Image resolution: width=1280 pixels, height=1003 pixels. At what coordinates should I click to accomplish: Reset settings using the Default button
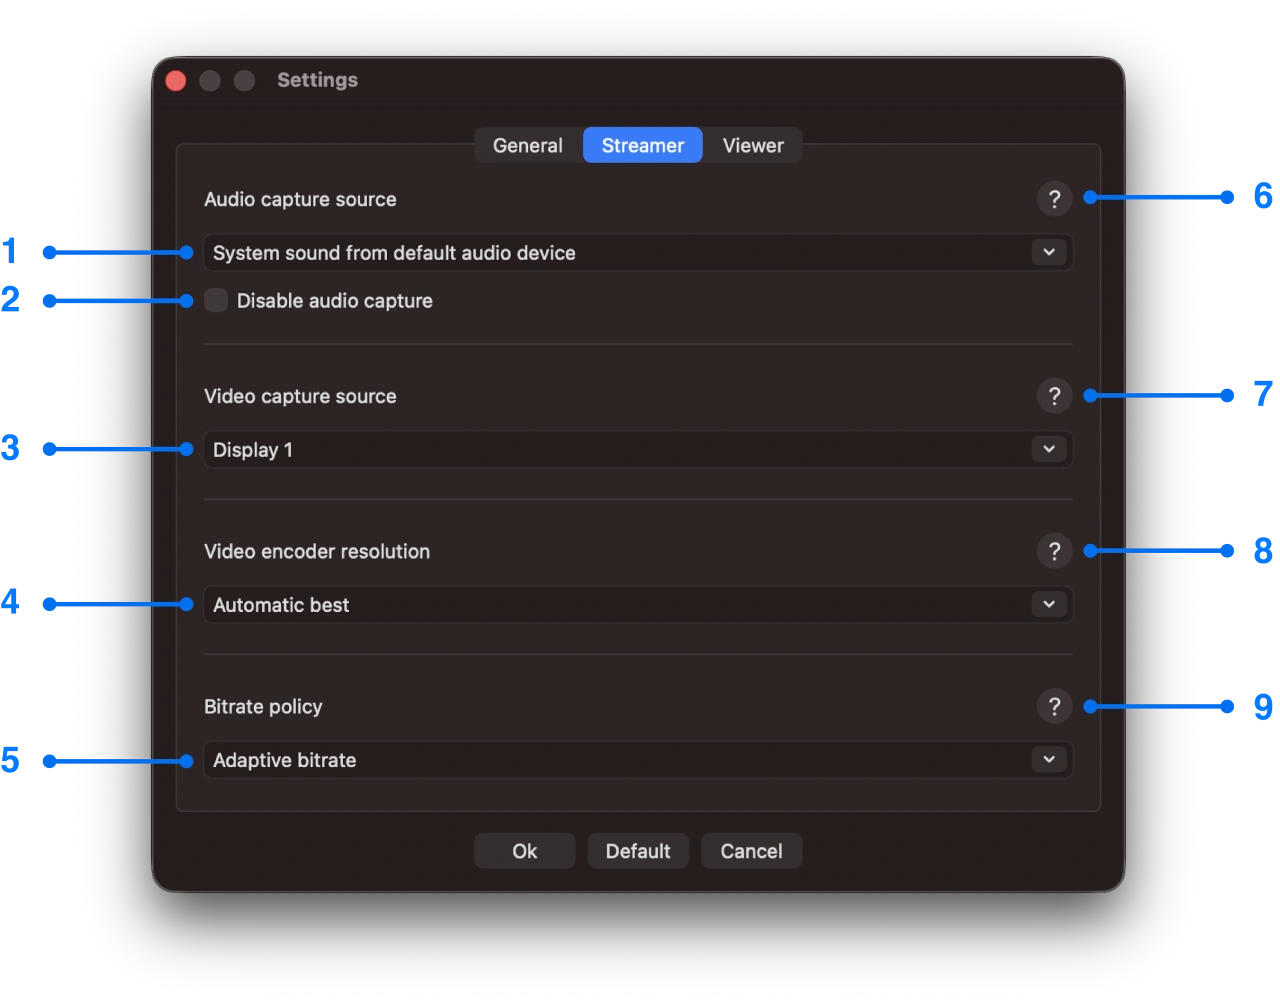(x=638, y=850)
